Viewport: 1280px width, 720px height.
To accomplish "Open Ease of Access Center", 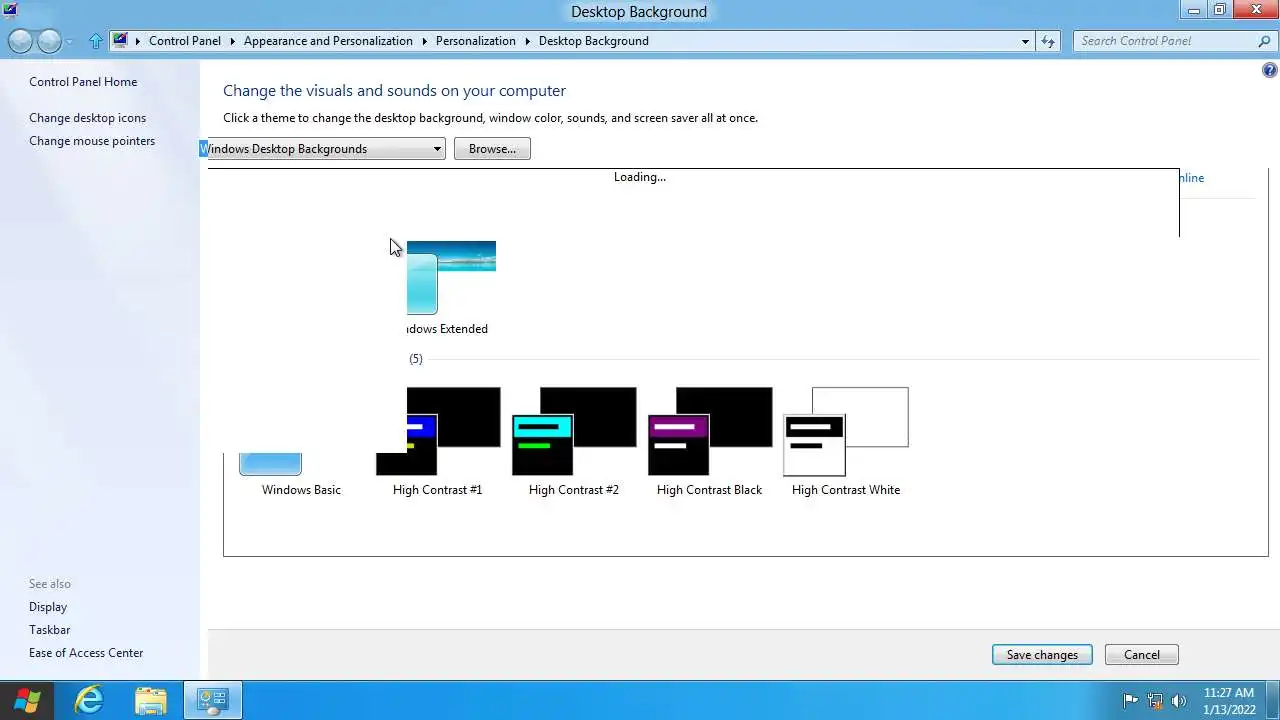I will coord(86,653).
